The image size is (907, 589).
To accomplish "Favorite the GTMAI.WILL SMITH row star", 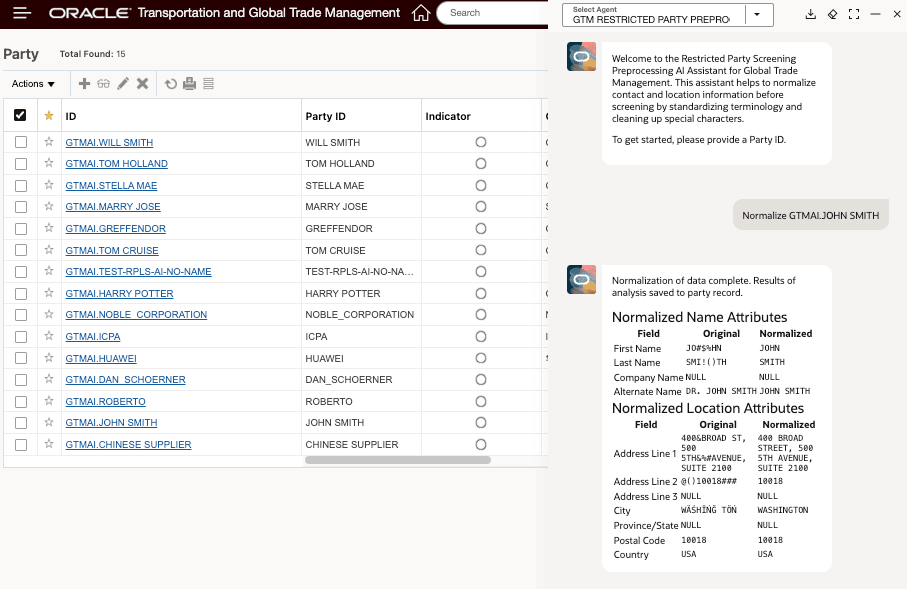I will click(x=49, y=142).
